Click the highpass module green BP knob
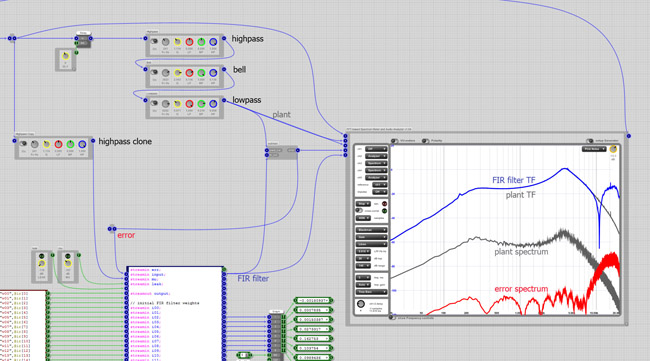Viewport: 650px width, 361px height. (201, 42)
